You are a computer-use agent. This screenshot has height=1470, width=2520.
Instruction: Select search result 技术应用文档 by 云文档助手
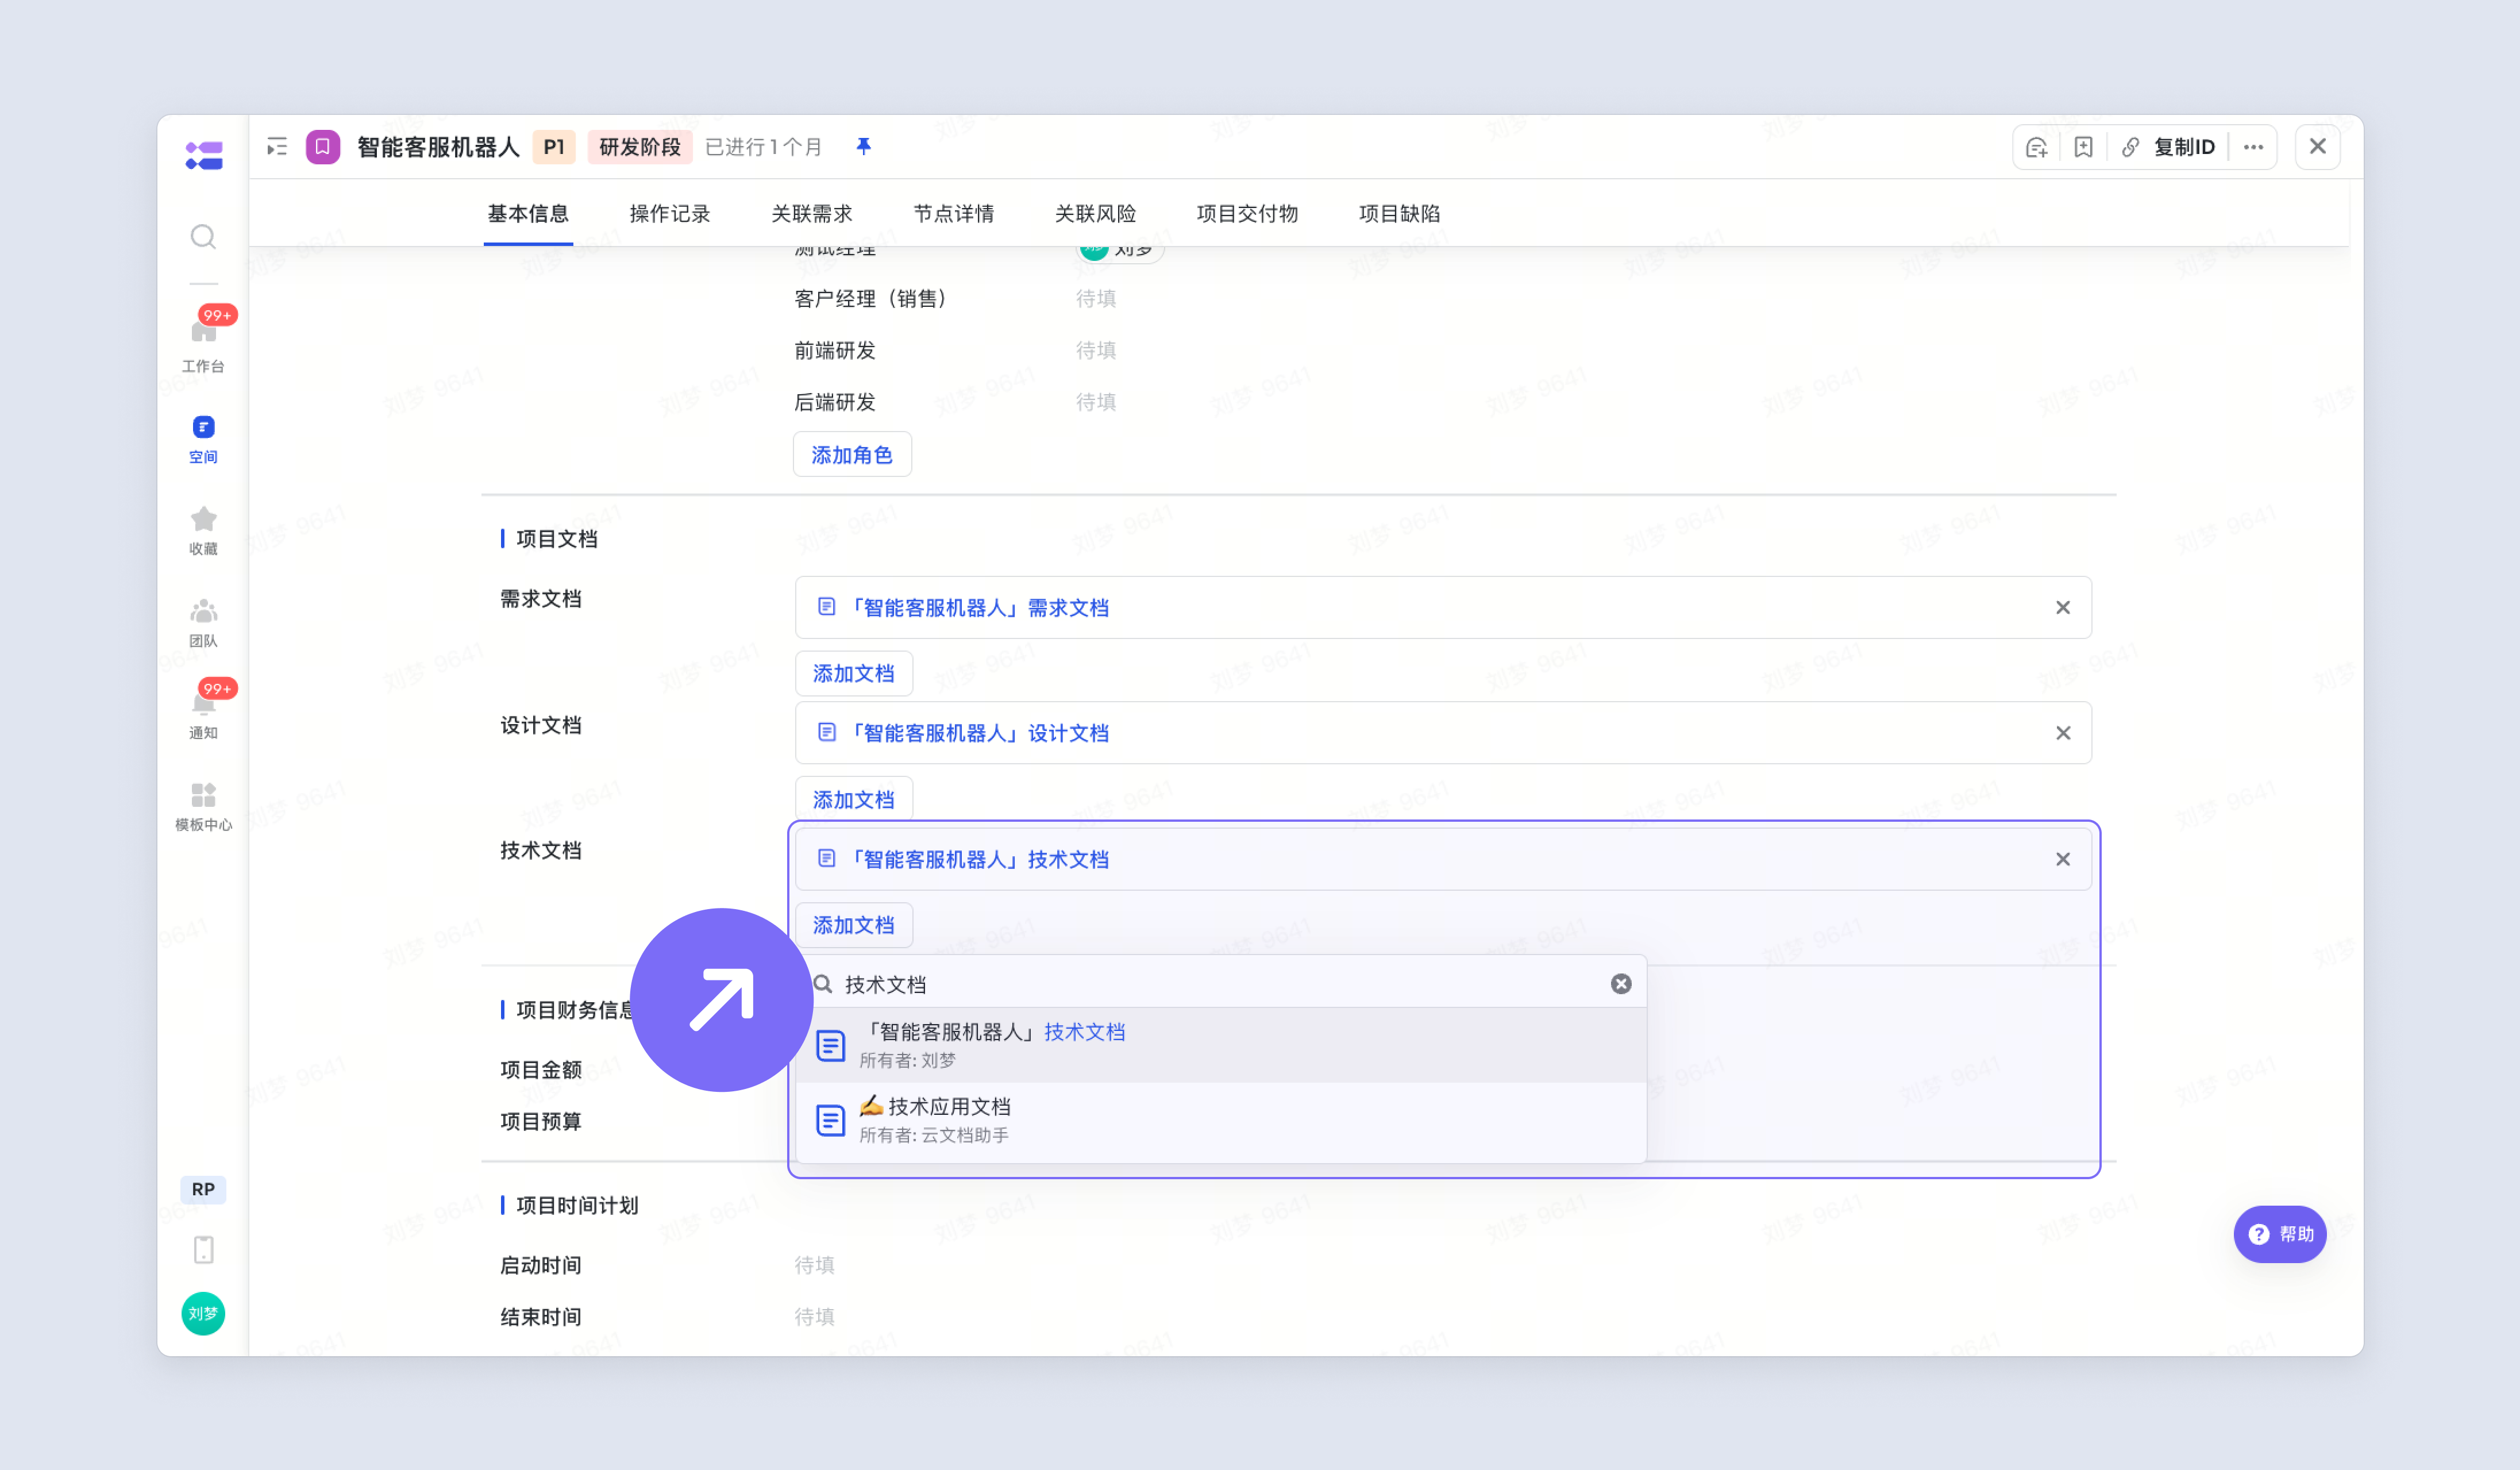[1221, 1120]
